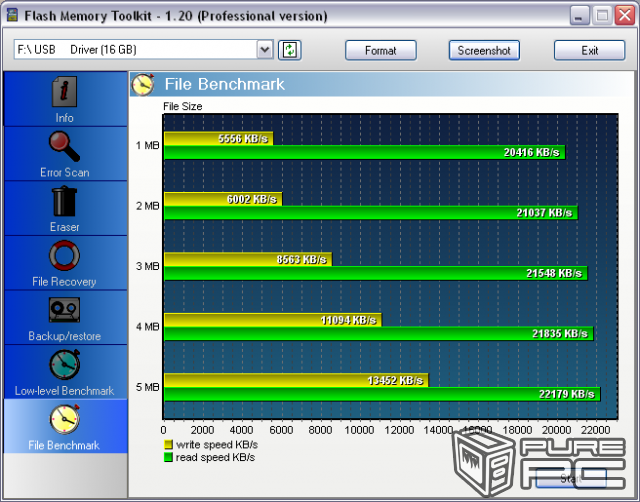Minimize the Flash Memory Toolkit window
Image resolution: width=640 pixels, height=502 pixels.
[579, 16]
